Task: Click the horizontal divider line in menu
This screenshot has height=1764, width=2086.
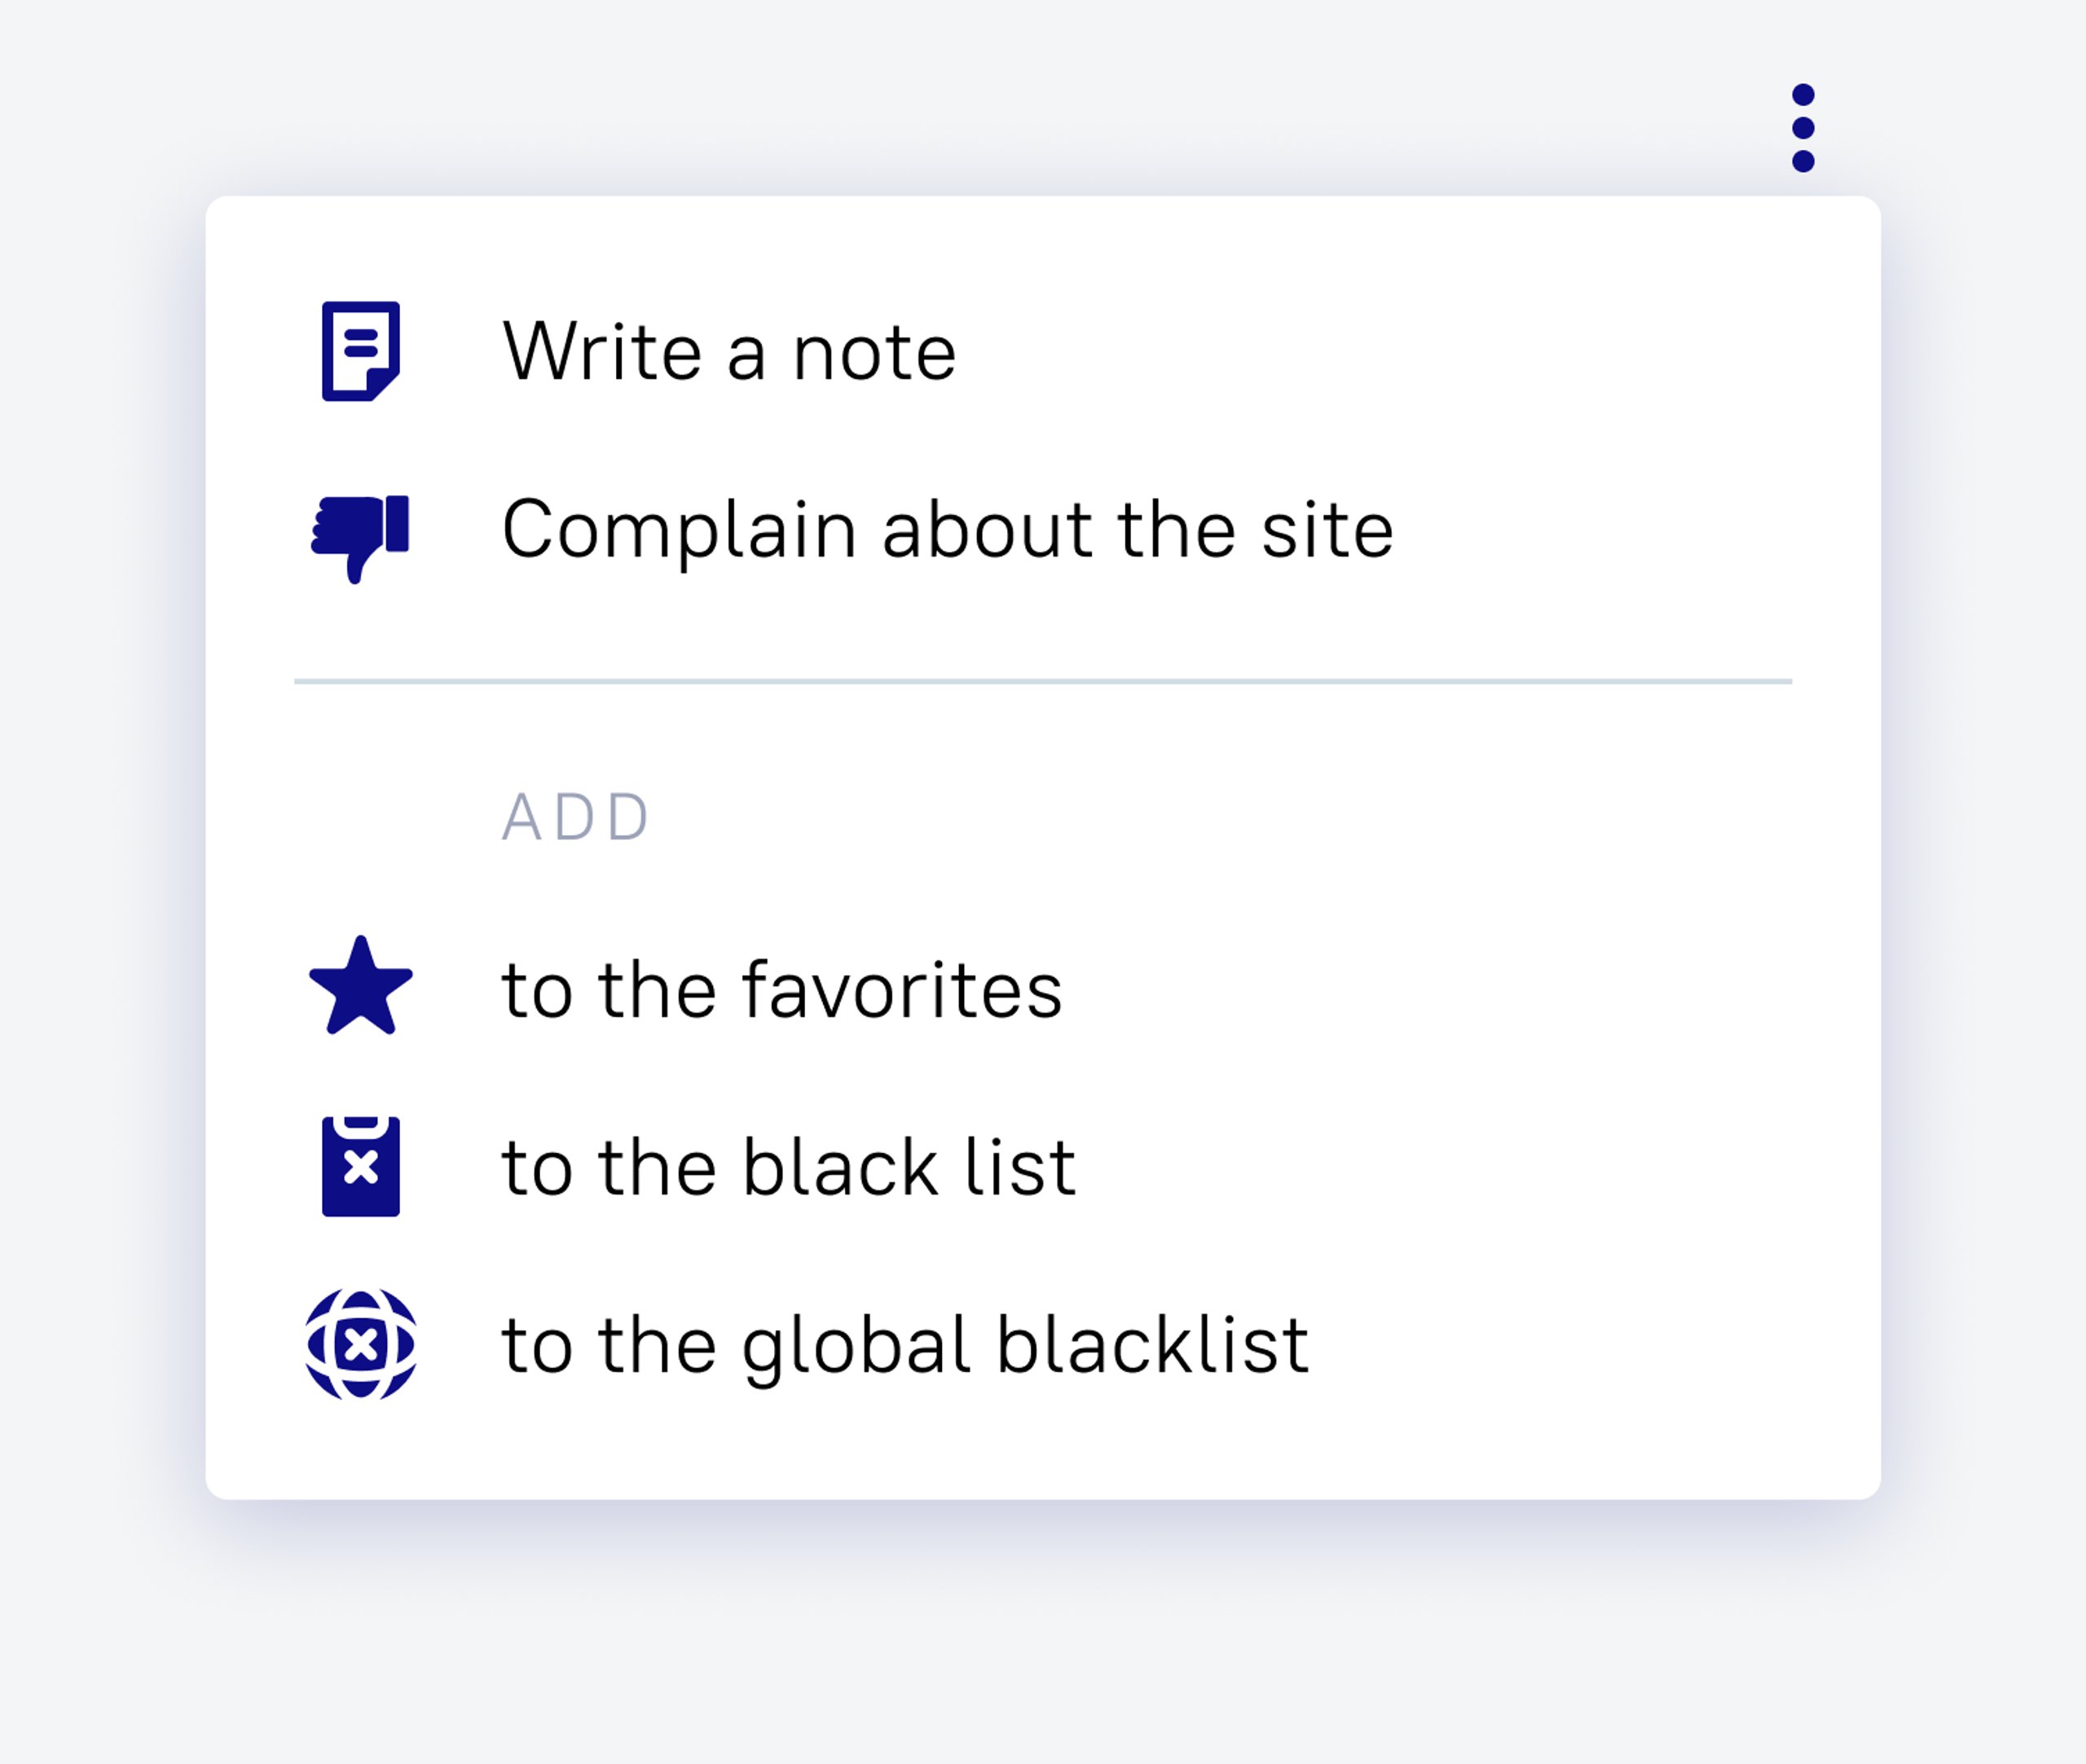Action: (1043, 681)
